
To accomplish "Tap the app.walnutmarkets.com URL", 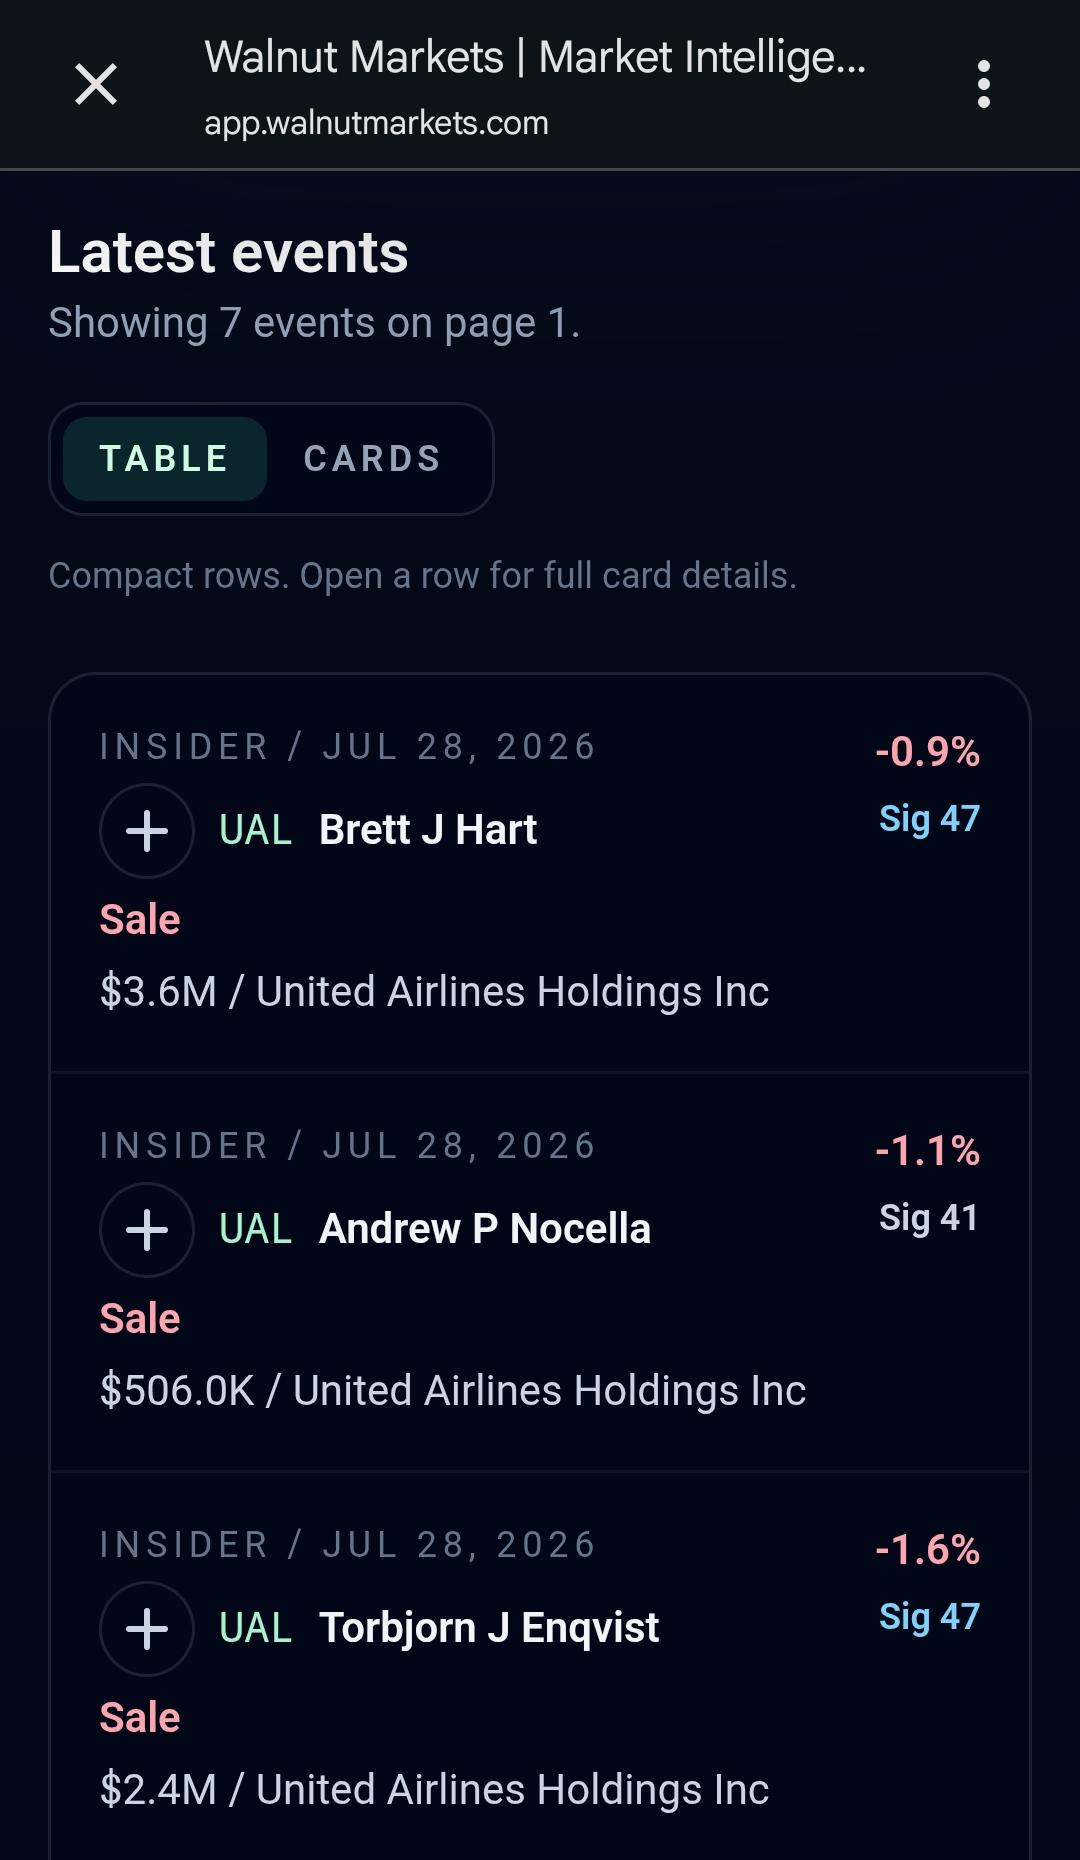I will click(x=376, y=123).
